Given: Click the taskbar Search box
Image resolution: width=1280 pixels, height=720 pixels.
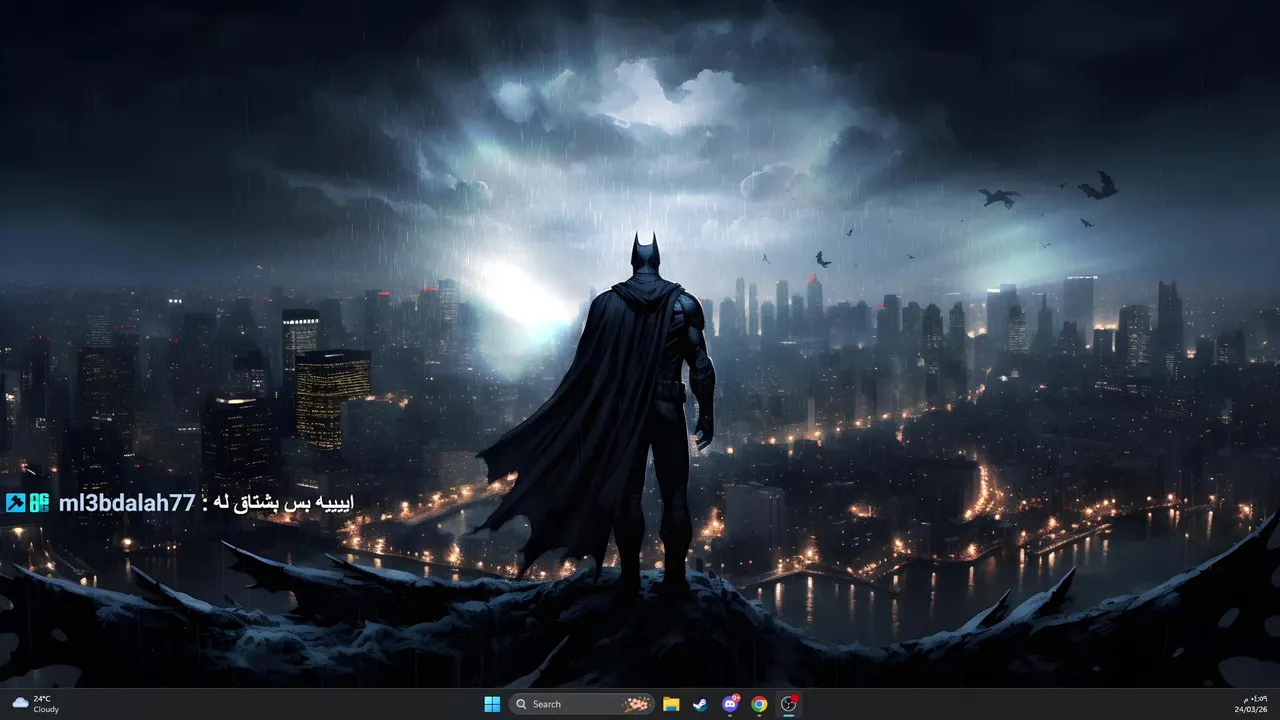Looking at the screenshot, I should (581, 704).
